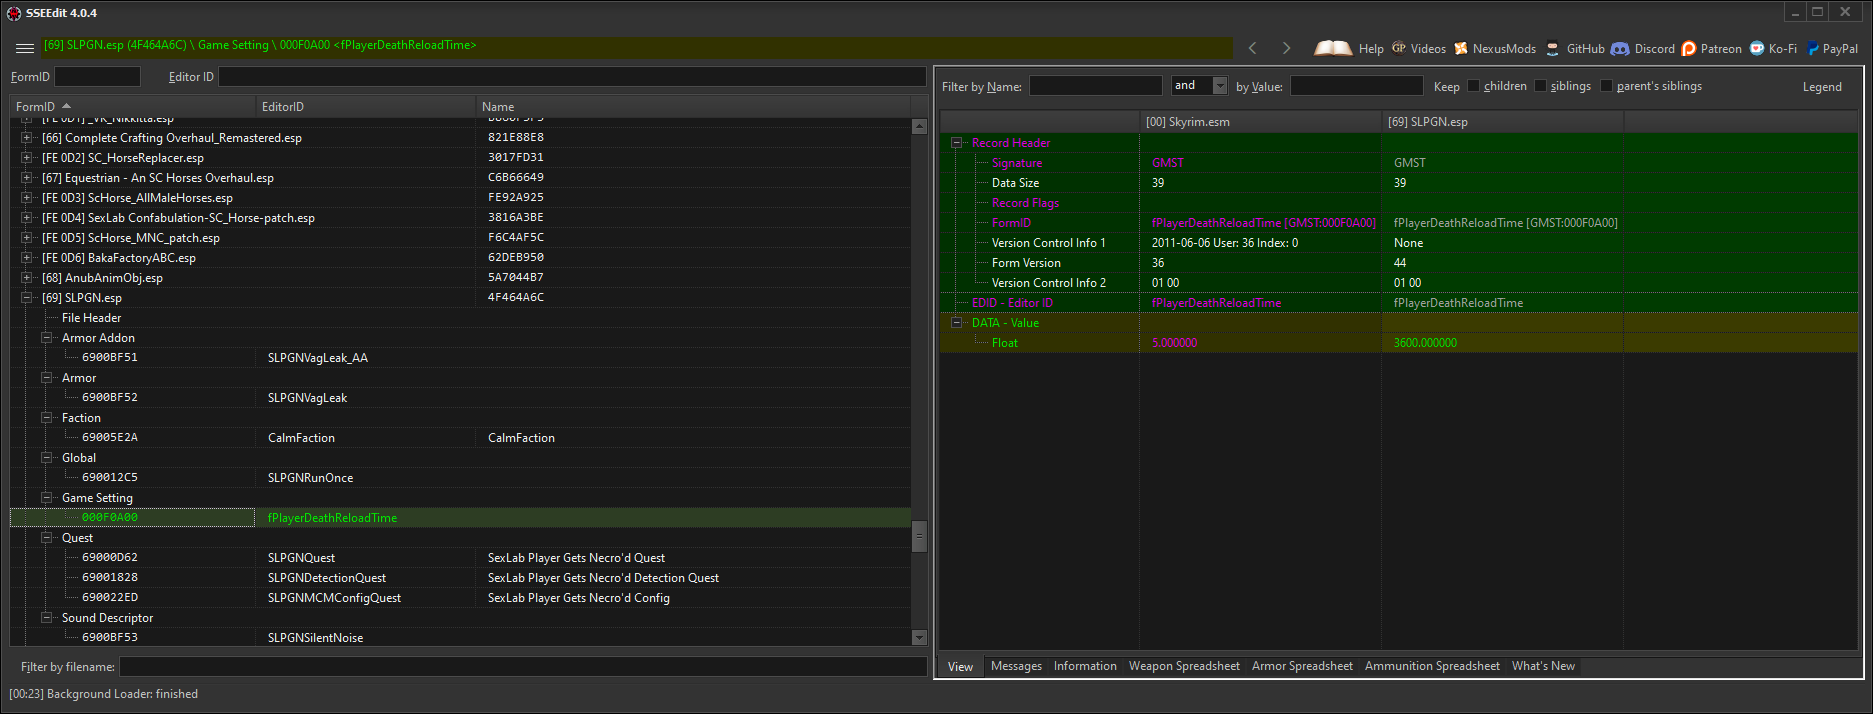Screen dimensions: 1873x714
Task: Click Form Version value 44
Action: coord(1399,263)
